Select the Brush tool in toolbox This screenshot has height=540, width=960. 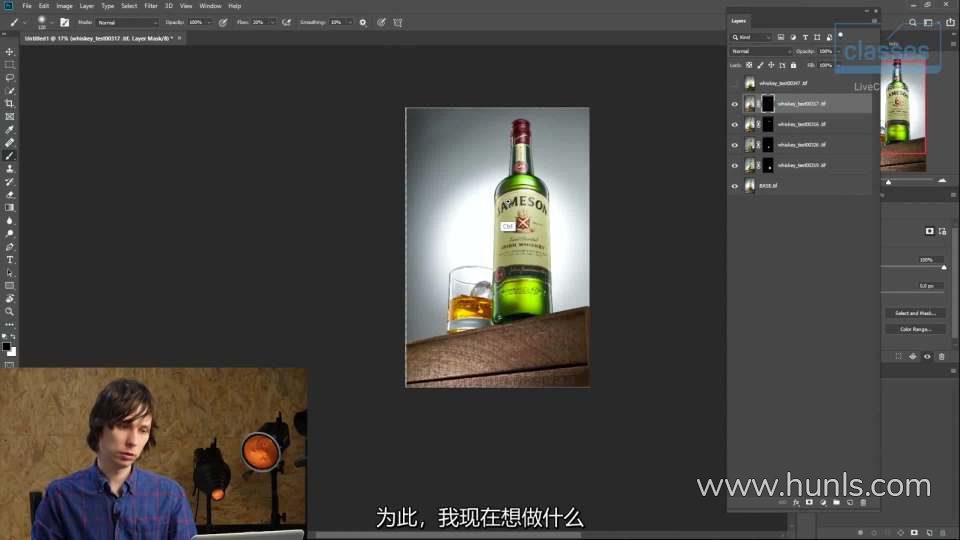(x=9, y=156)
